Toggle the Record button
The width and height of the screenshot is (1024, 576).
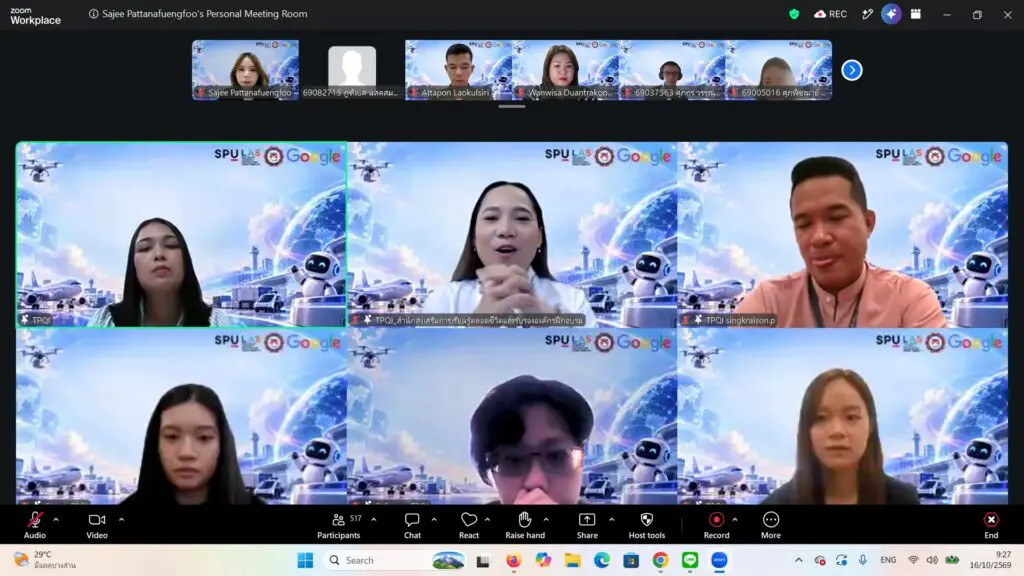pyautogui.click(x=716, y=525)
